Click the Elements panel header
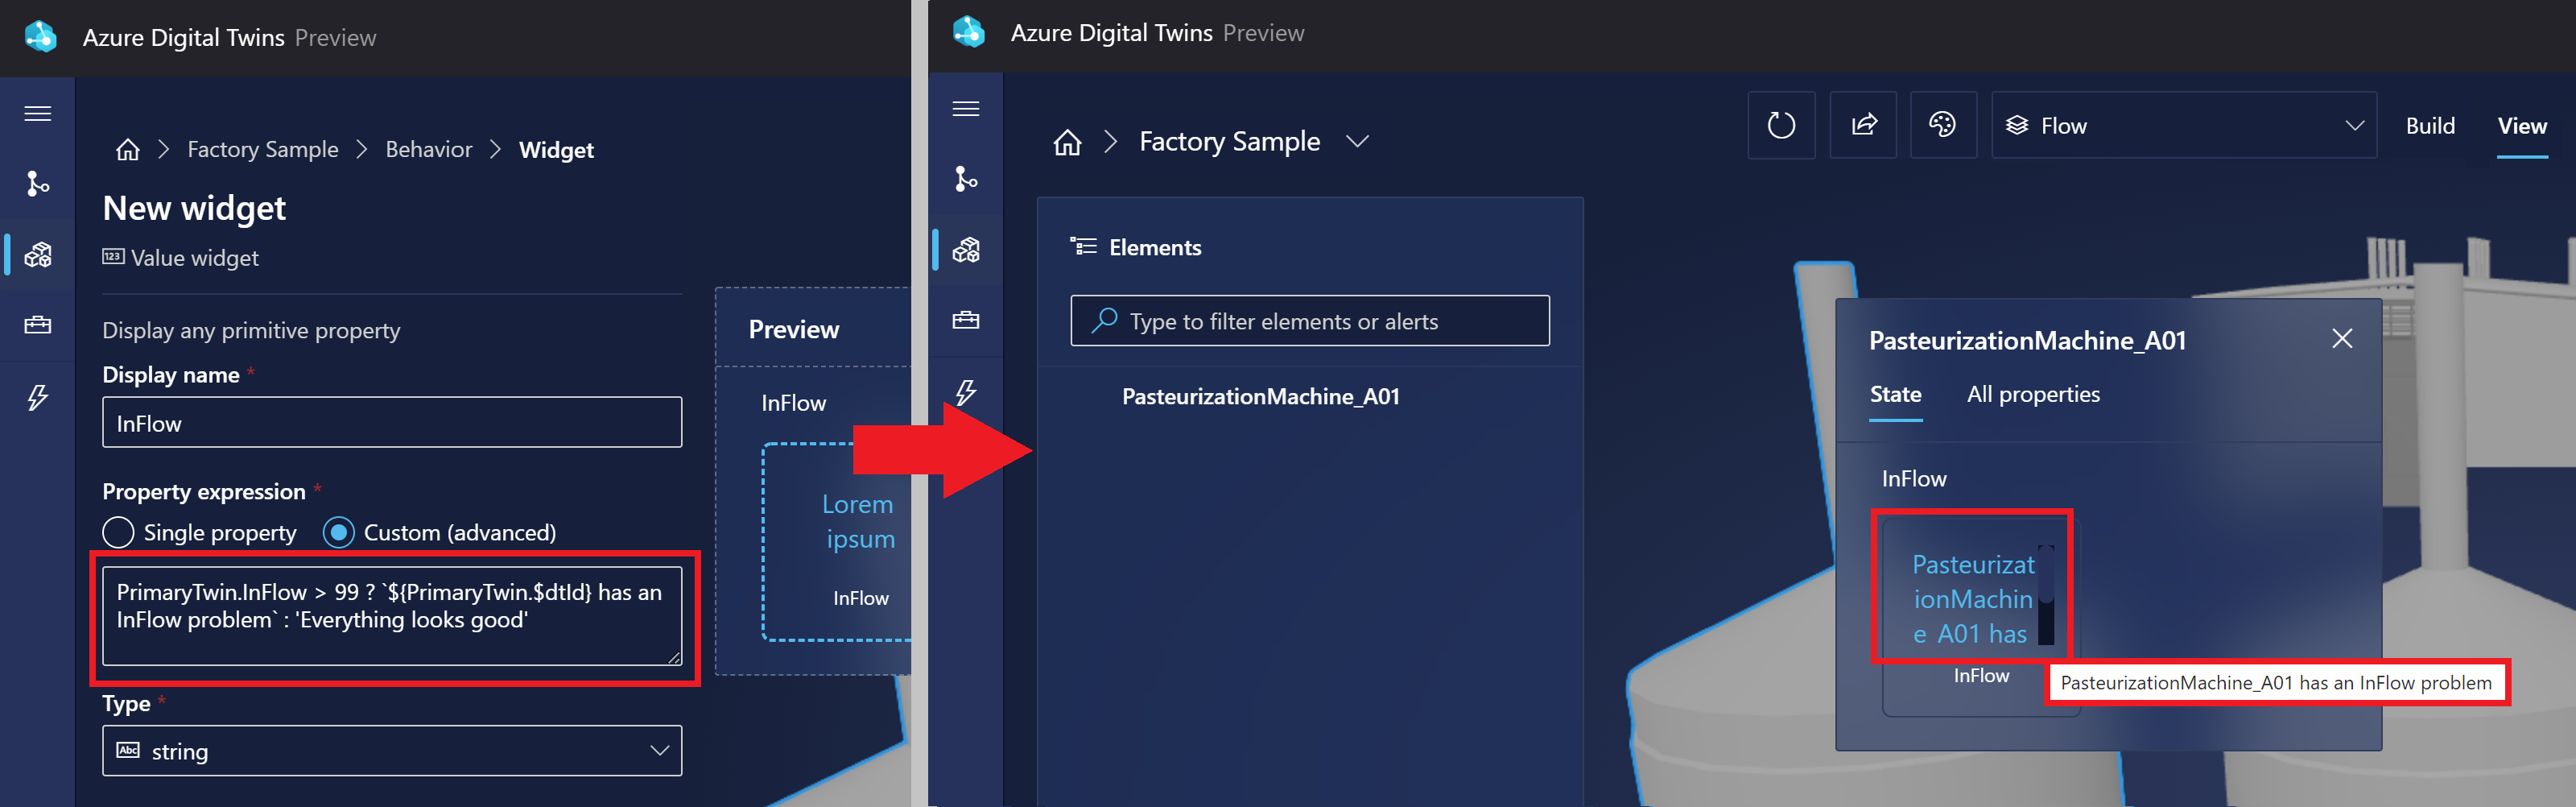Viewport: 2576px width, 807px height. coord(1155,248)
